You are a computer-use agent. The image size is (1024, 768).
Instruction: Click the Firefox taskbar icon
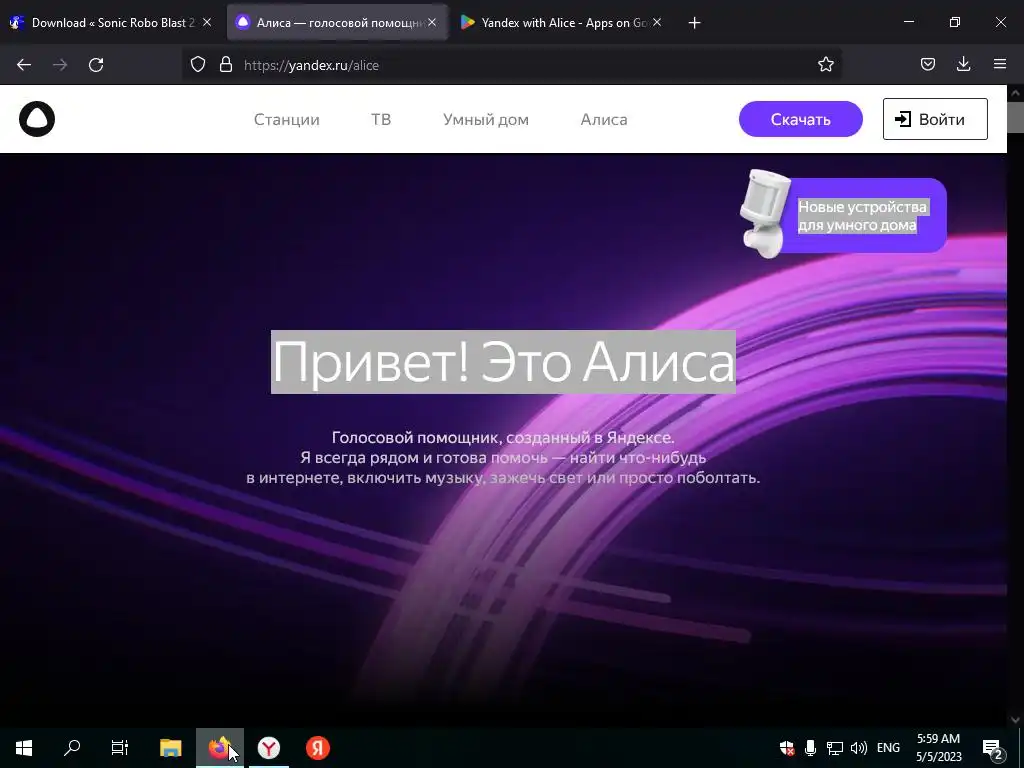(x=220, y=748)
